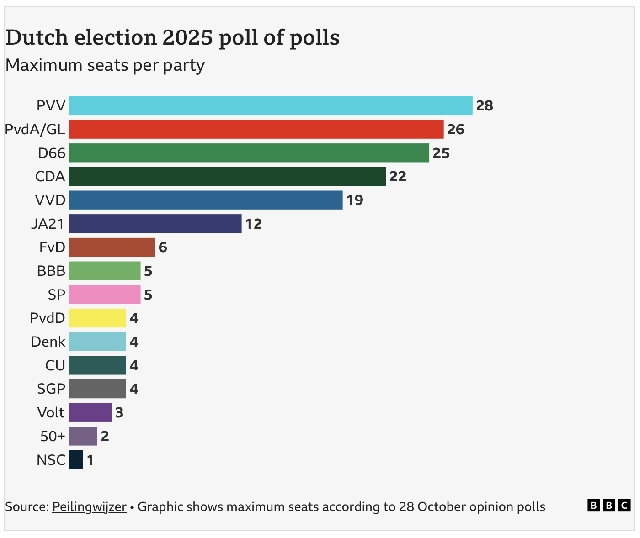Click the pink SP bar
Viewport: 640px width, 538px height.
point(105,295)
